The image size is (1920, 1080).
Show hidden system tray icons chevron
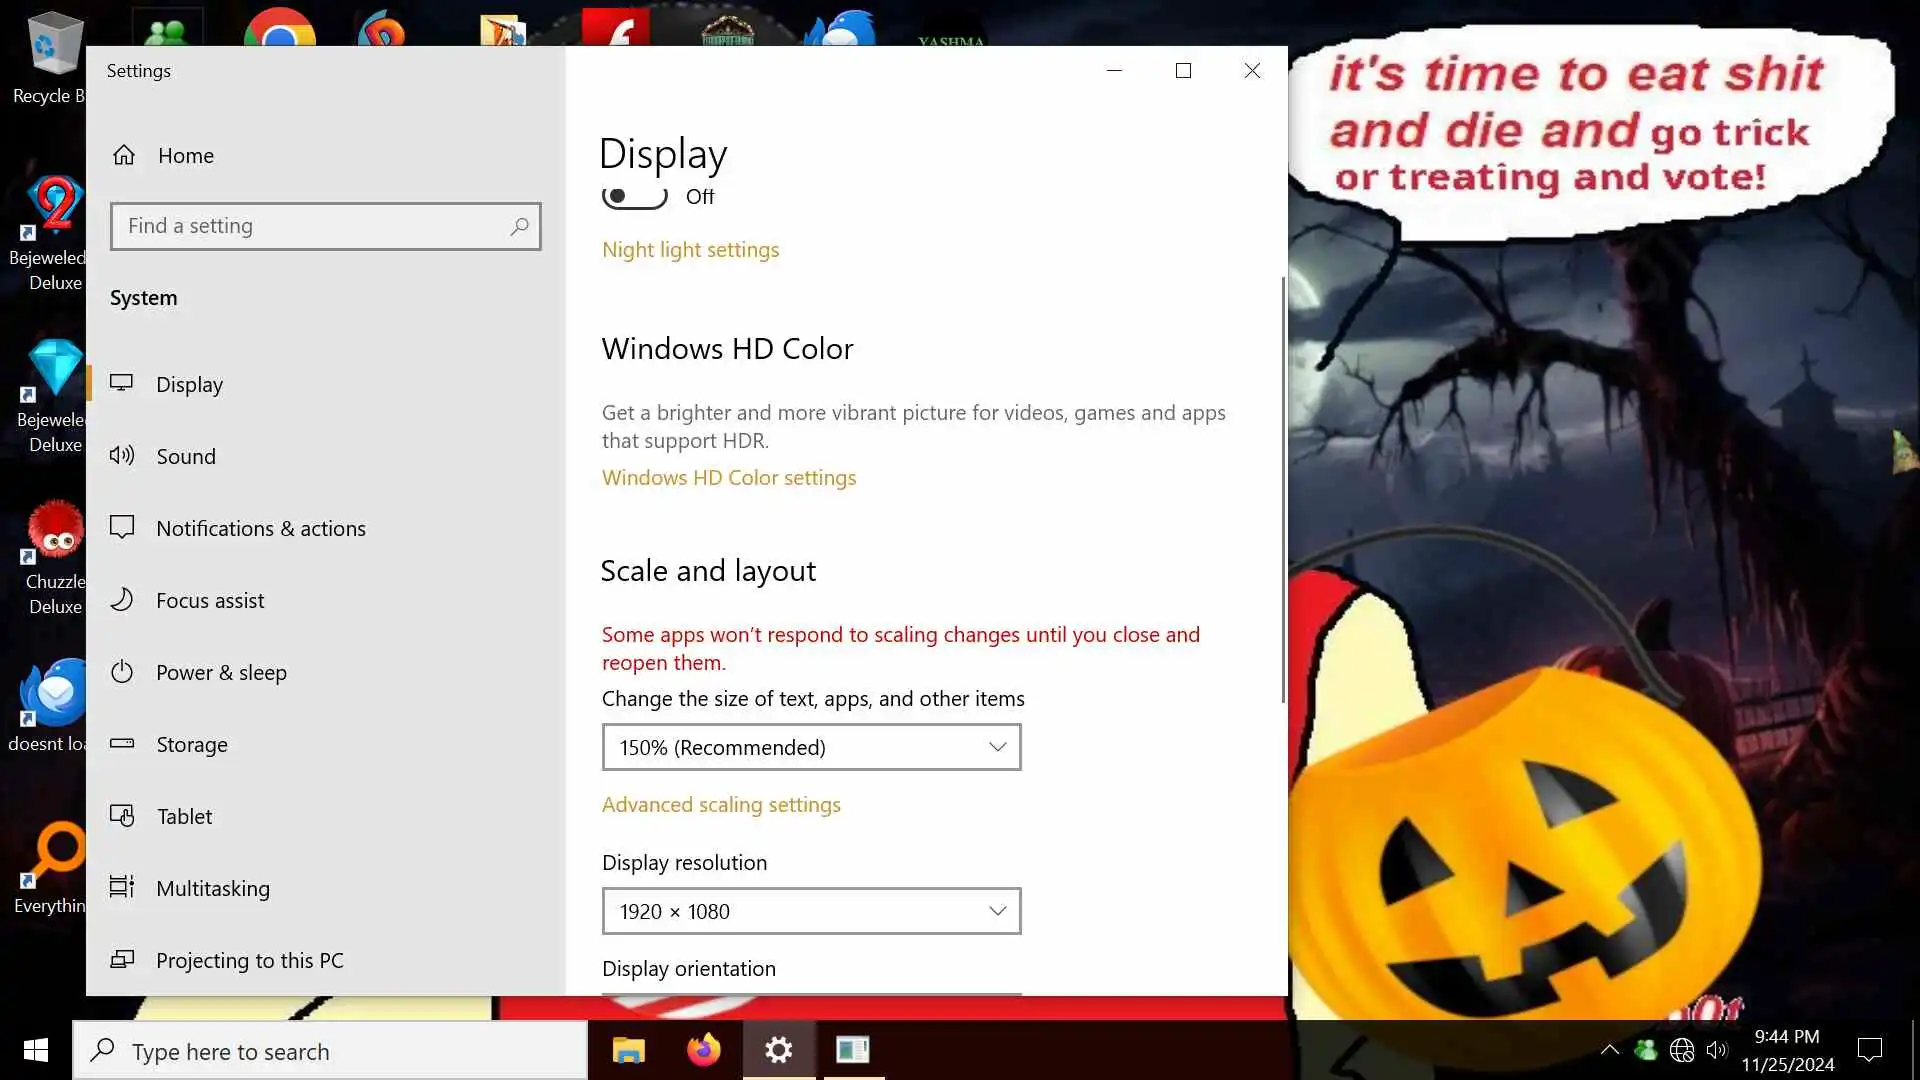click(x=1609, y=1050)
